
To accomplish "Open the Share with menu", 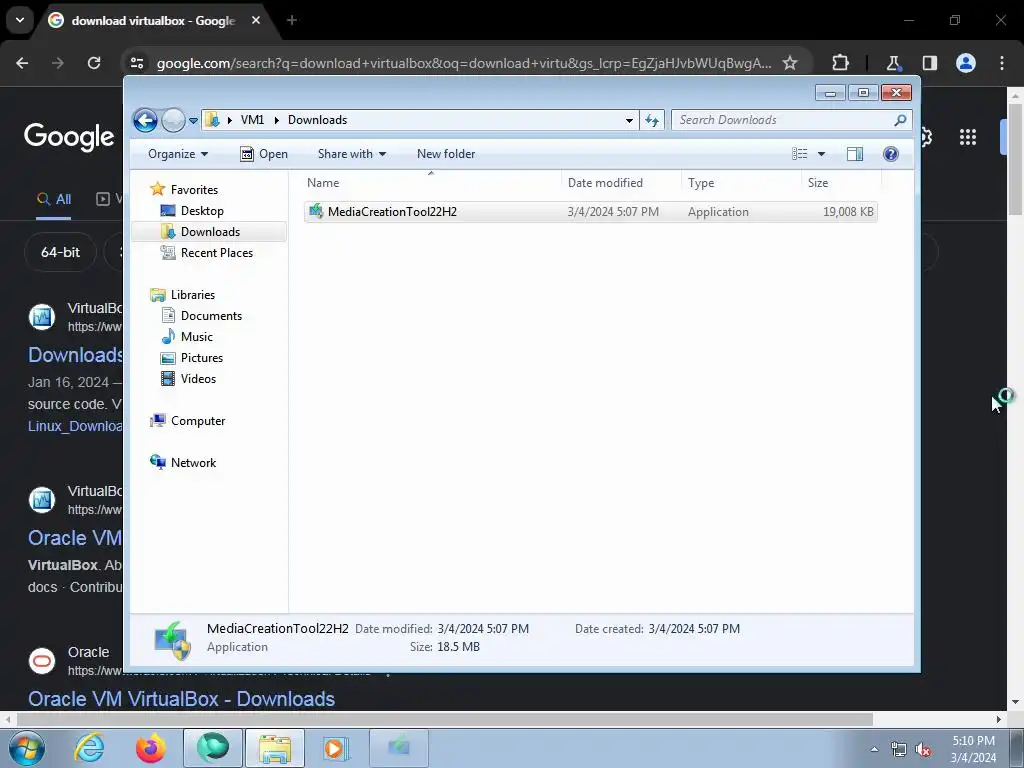I will pos(351,154).
